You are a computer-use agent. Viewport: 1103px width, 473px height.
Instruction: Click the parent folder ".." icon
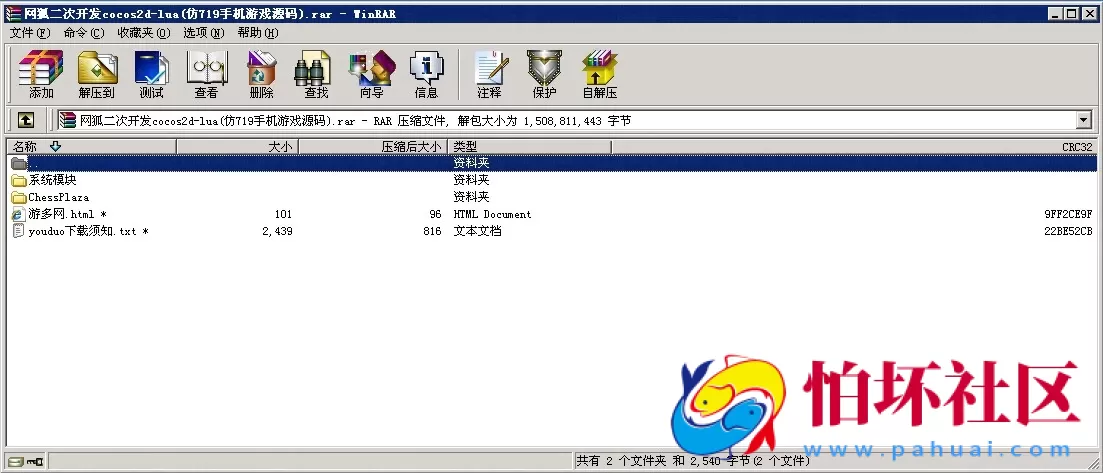[x=19, y=163]
